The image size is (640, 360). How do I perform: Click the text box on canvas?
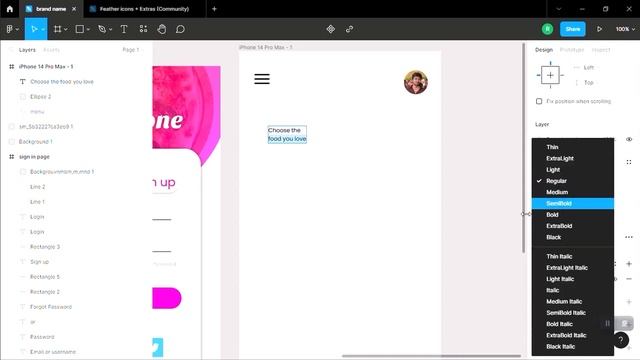pyautogui.click(x=287, y=134)
